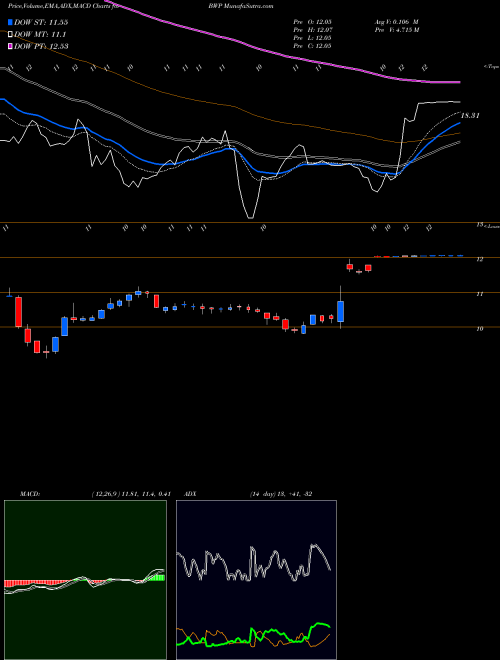Viewport: 500px width, 660px height.
Task: Open the dark blue ADX indicator panel
Action: (x=256, y=580)
